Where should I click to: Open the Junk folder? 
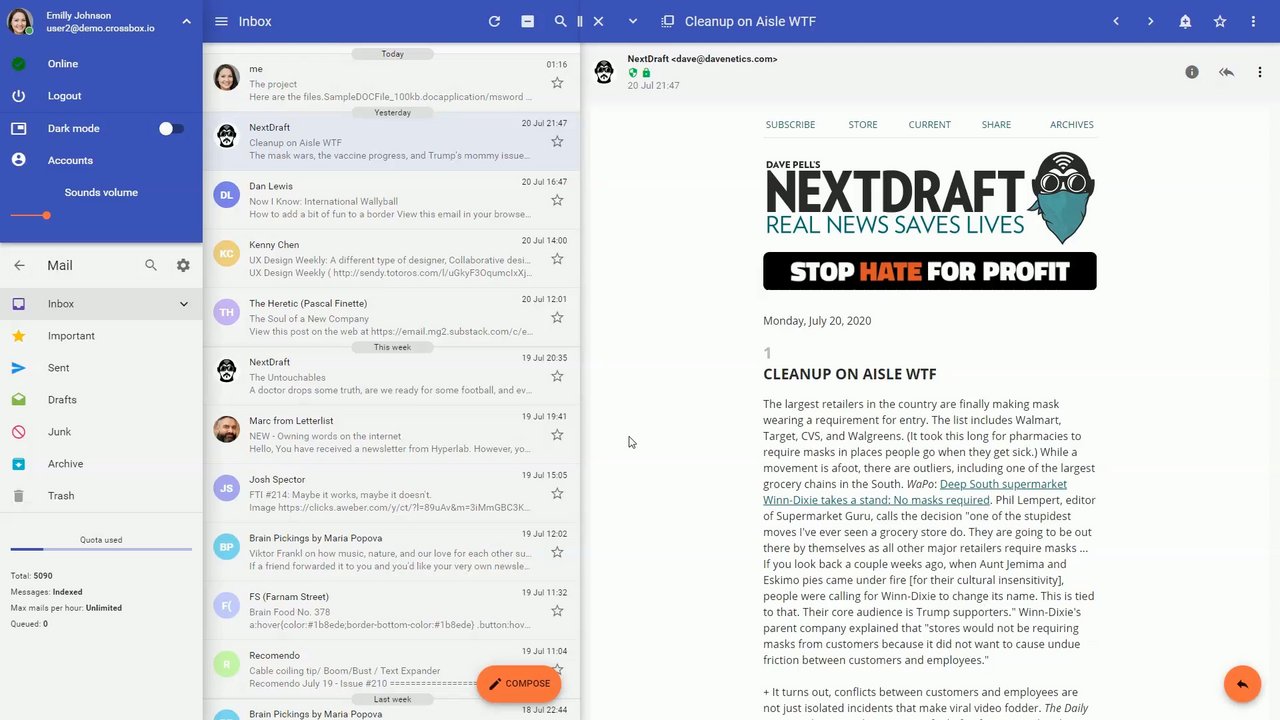click(x=101, y=432)
